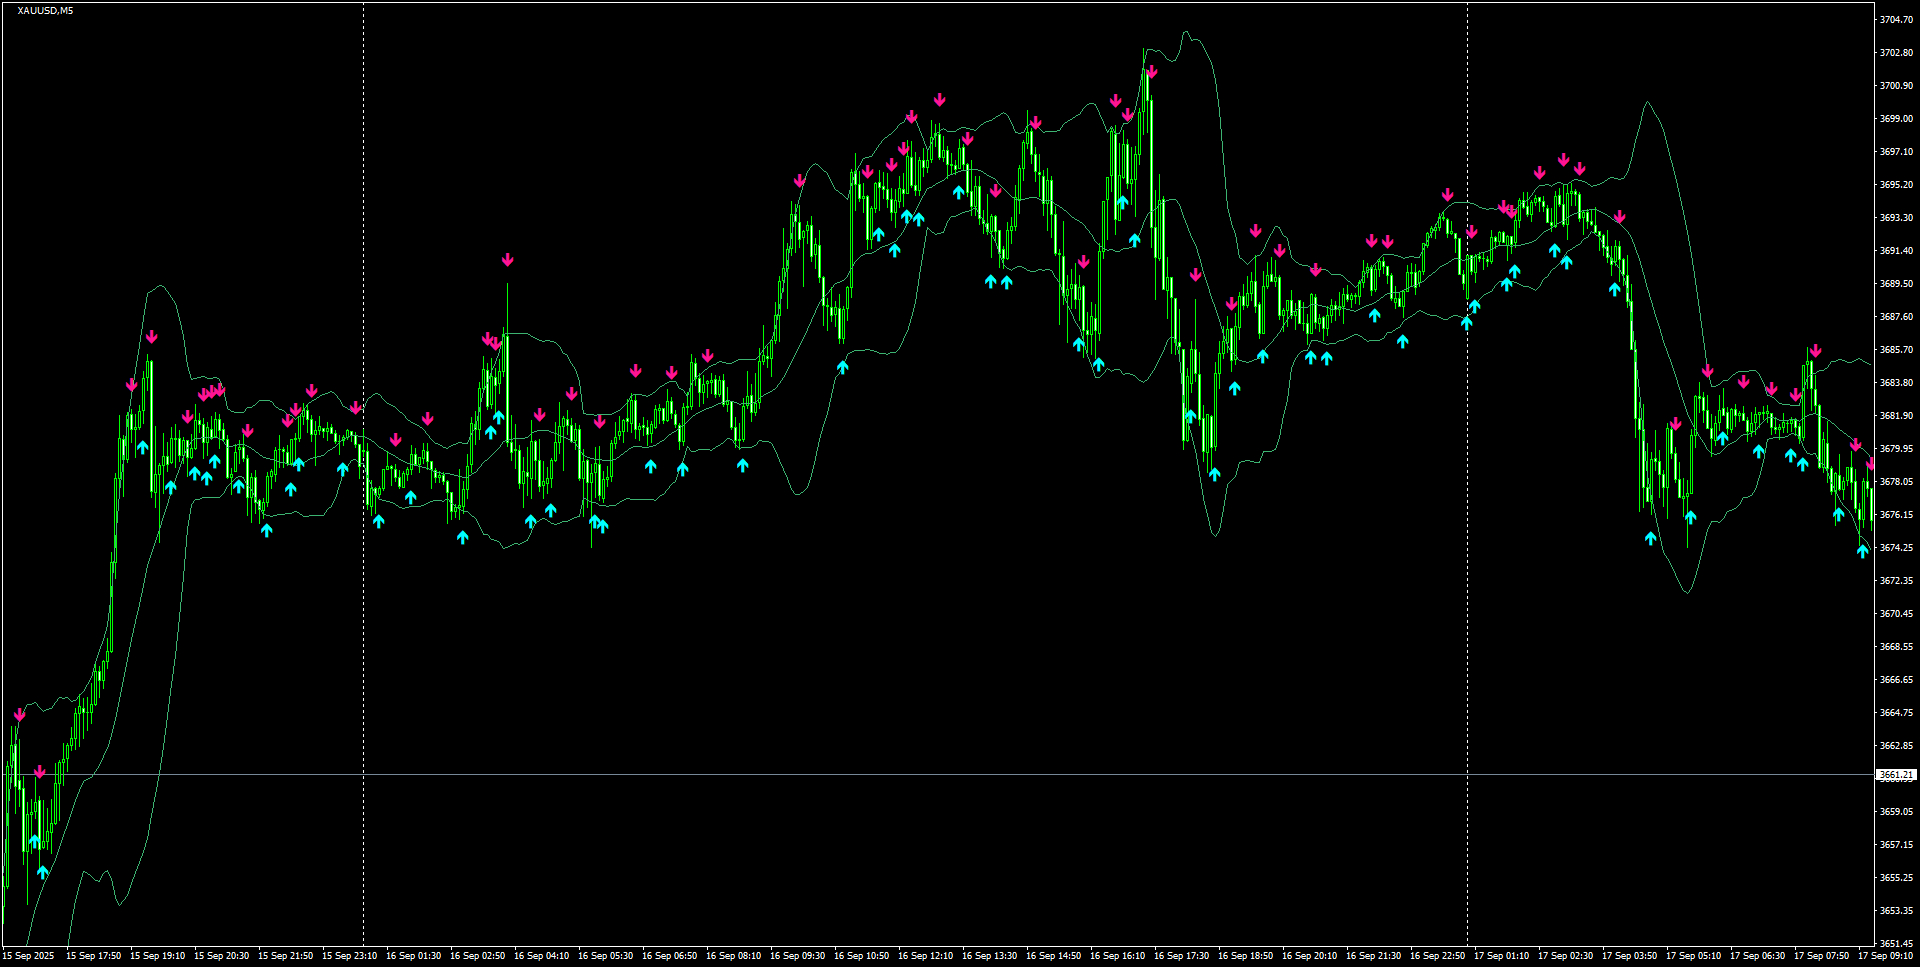Click the 16 Sep 14:50 time label
Image resolution: width=1920 pixels, height=967 pixels.
pos(1053,956)
